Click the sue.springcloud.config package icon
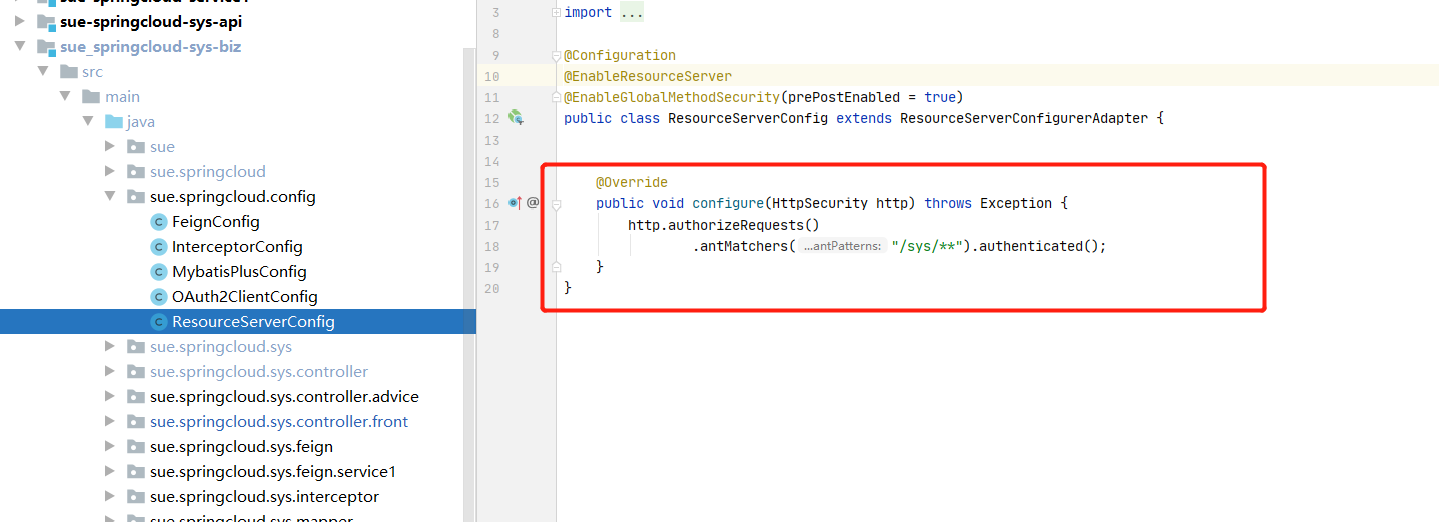This screenshot has width=1439, height=522. click(x=136, y=197)
